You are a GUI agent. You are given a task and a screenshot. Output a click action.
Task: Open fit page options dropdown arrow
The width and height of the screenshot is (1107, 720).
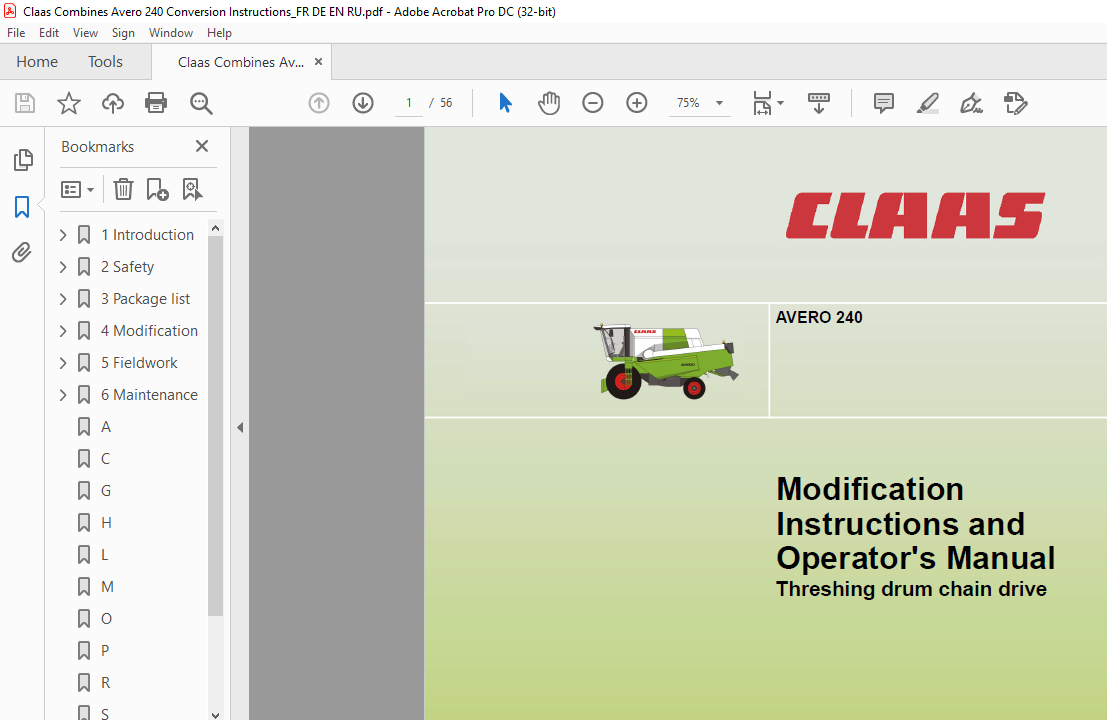click(780, 103)
